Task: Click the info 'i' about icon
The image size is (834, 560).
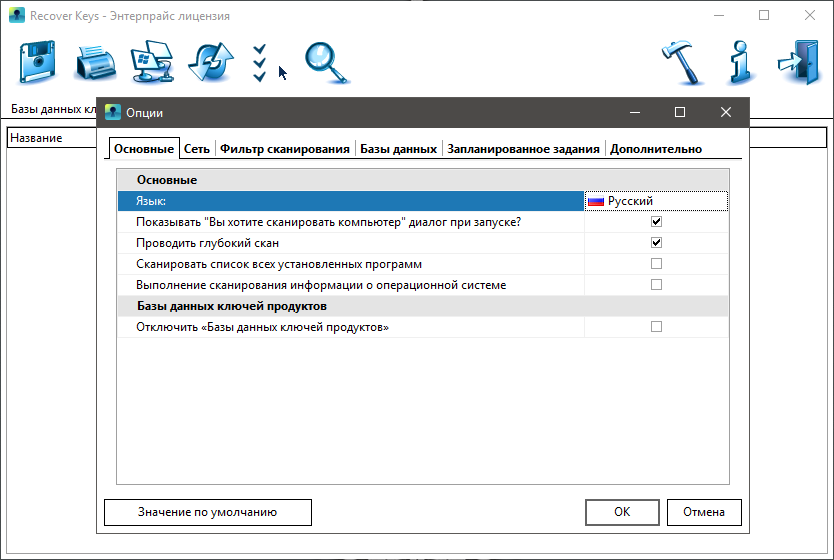Action: (740, 63)
